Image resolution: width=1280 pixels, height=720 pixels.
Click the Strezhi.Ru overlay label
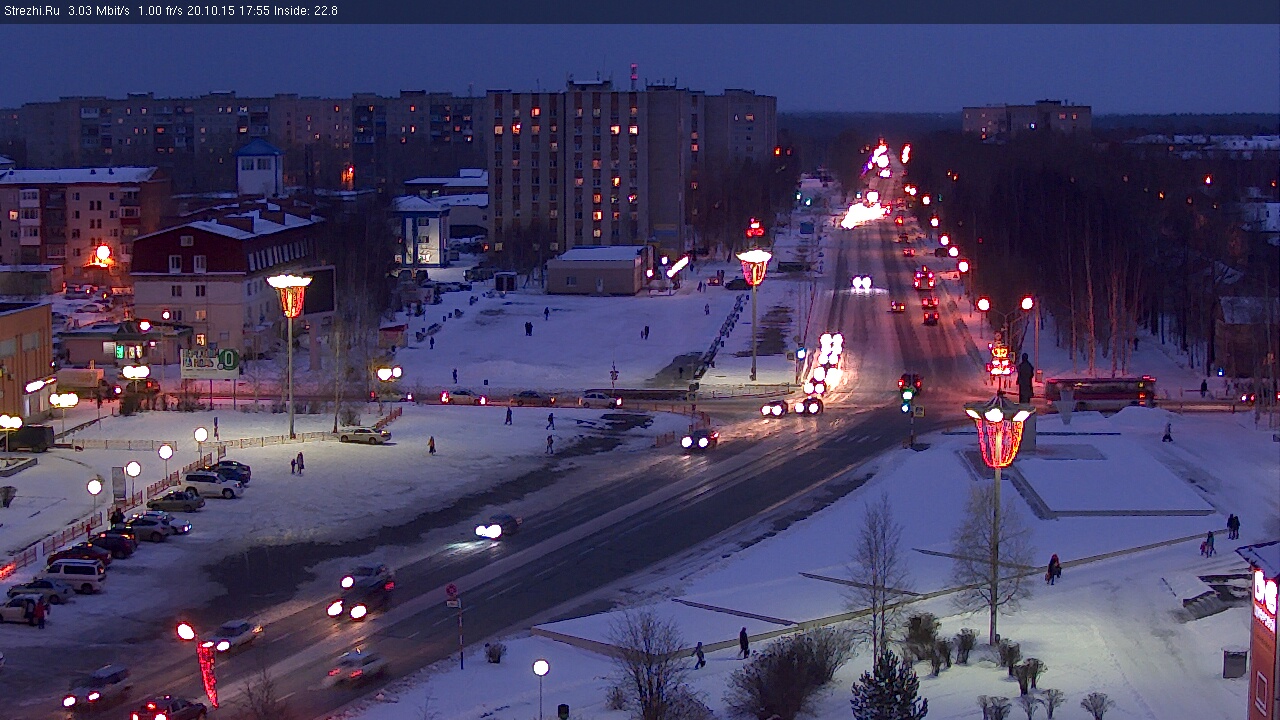(30, 11)
